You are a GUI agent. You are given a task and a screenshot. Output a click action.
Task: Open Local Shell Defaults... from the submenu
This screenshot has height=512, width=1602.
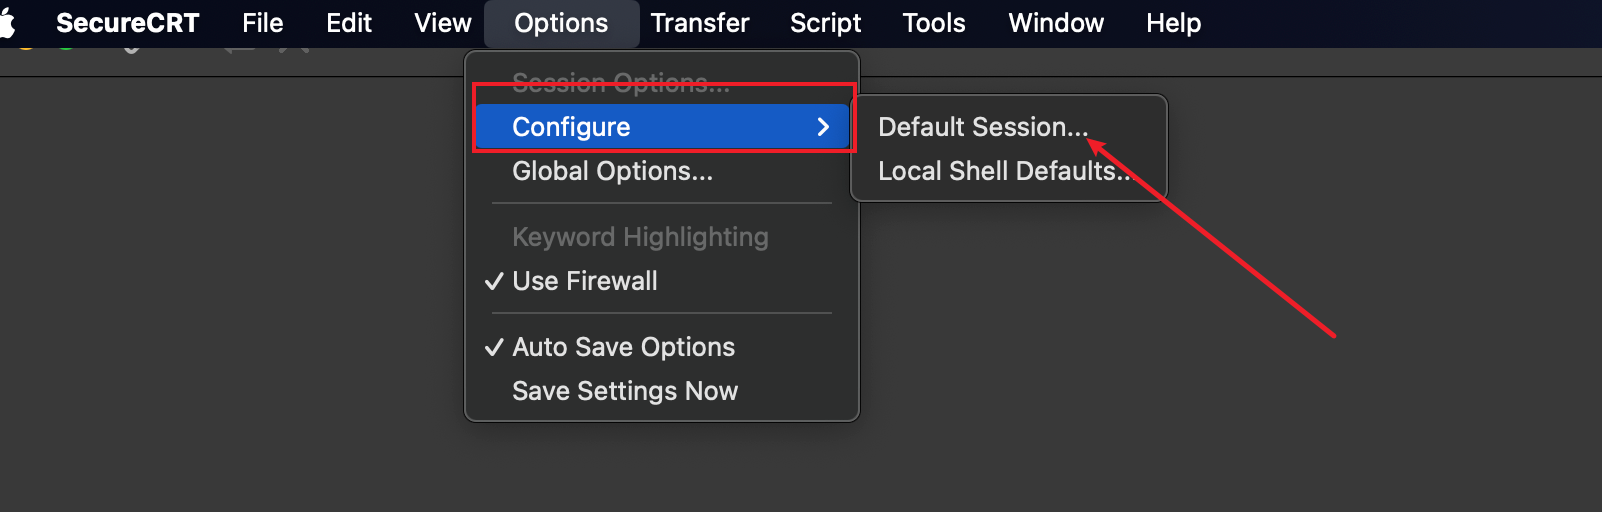[1004, 171]
